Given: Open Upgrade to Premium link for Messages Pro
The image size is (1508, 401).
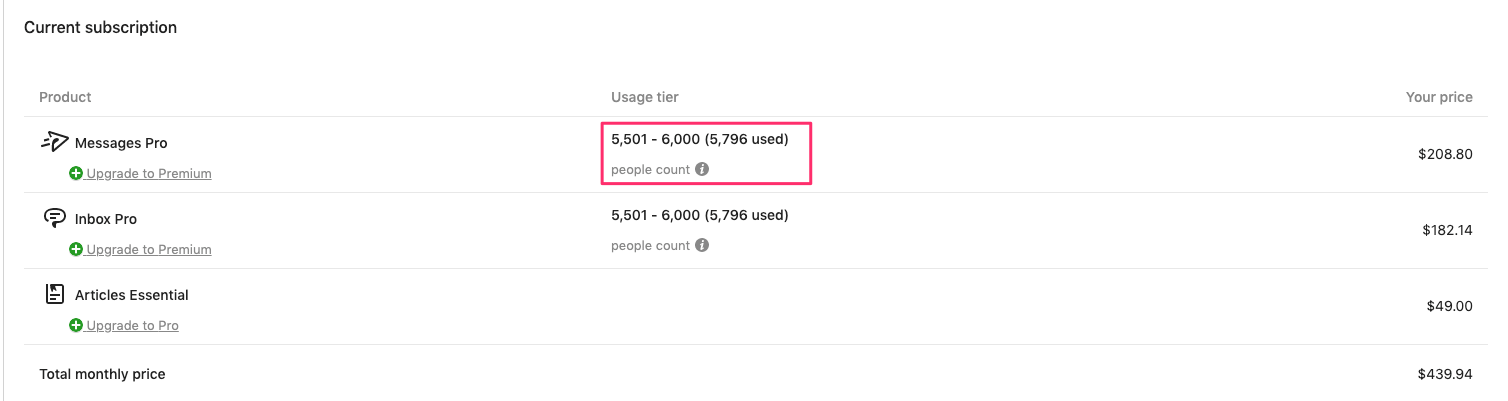Looking at the screenshot, I should (x=149, y=173).
